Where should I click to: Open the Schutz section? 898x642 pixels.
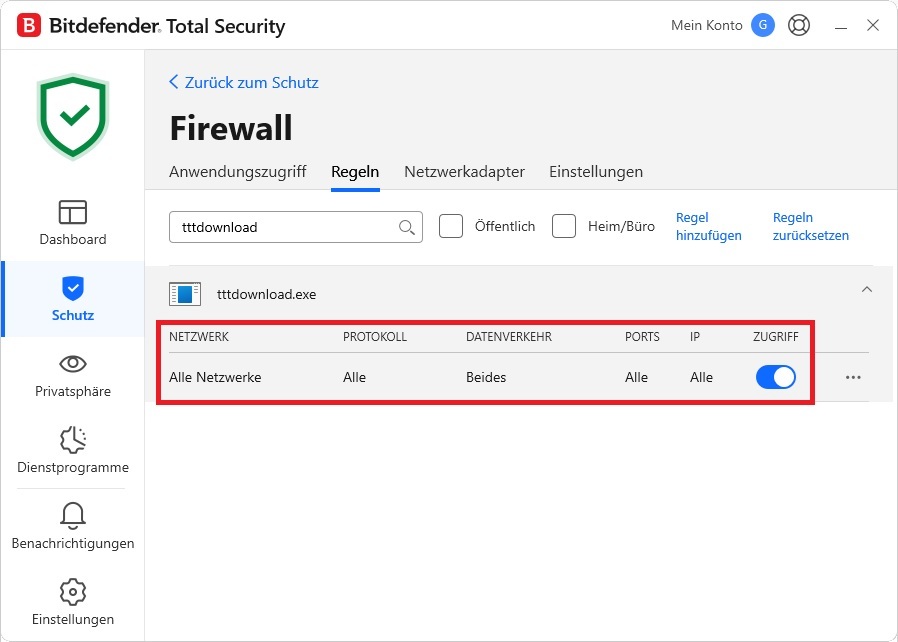[x=73, y=298]
